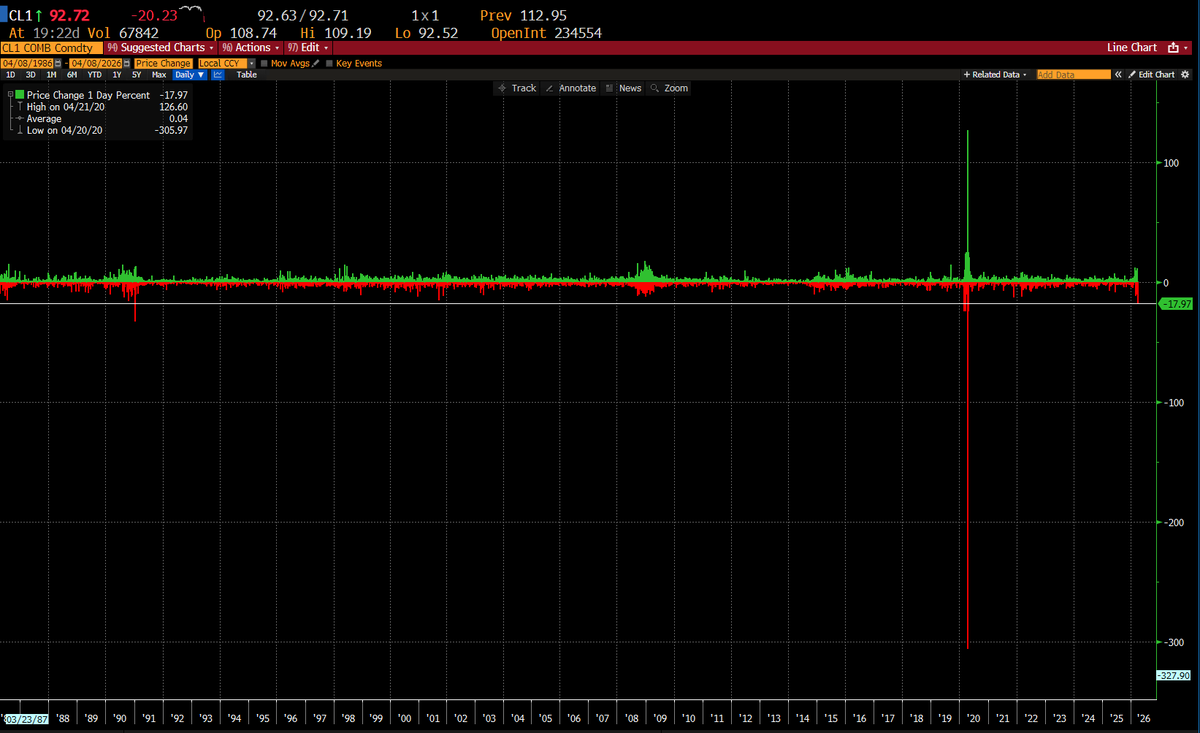Enable the Mov Avgs checkbox
This screenshot has height=733, width=1200.
click(264, 63)
